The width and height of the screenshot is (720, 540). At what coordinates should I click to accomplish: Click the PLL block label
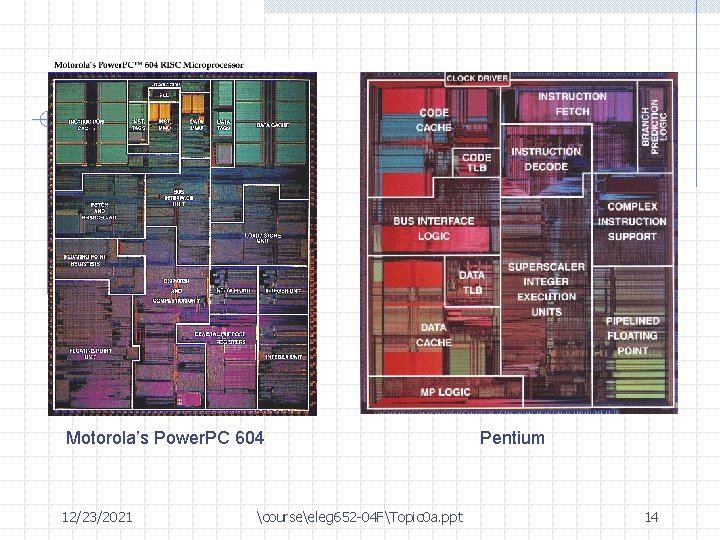(x=163, y=95)
